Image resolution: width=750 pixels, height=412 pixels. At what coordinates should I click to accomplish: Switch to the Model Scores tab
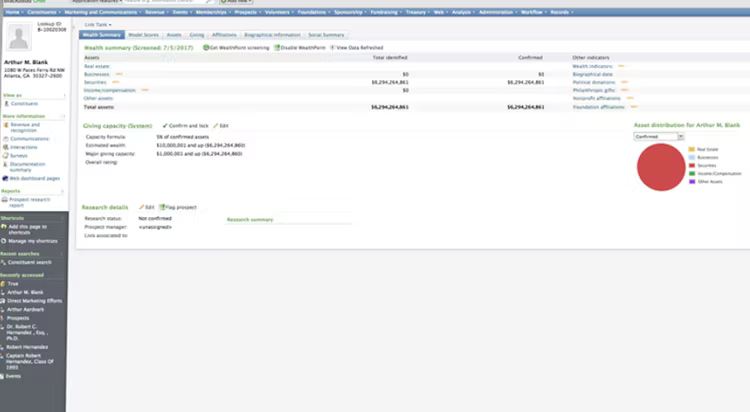click(x=143, y=35)
